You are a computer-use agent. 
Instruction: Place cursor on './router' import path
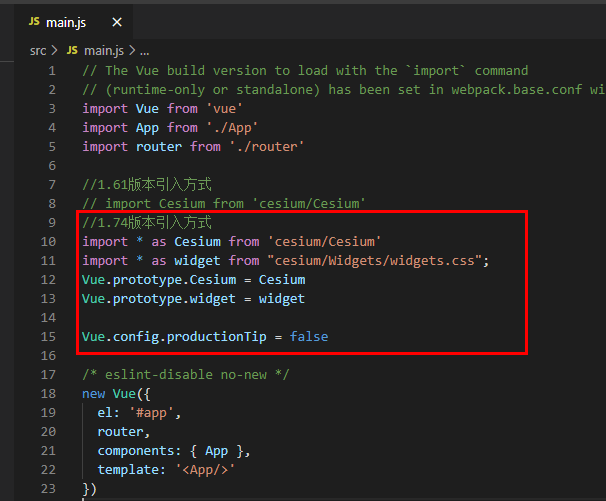click(x=267, y=147)
